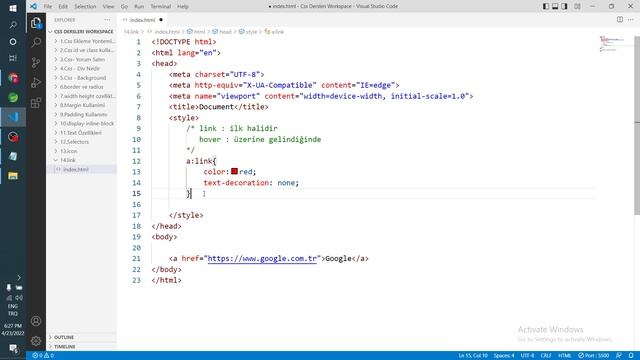Toggle Primary Side Bar visibility
The height and width of the screenshot is (360, 640).
click(x=546, y=6)
